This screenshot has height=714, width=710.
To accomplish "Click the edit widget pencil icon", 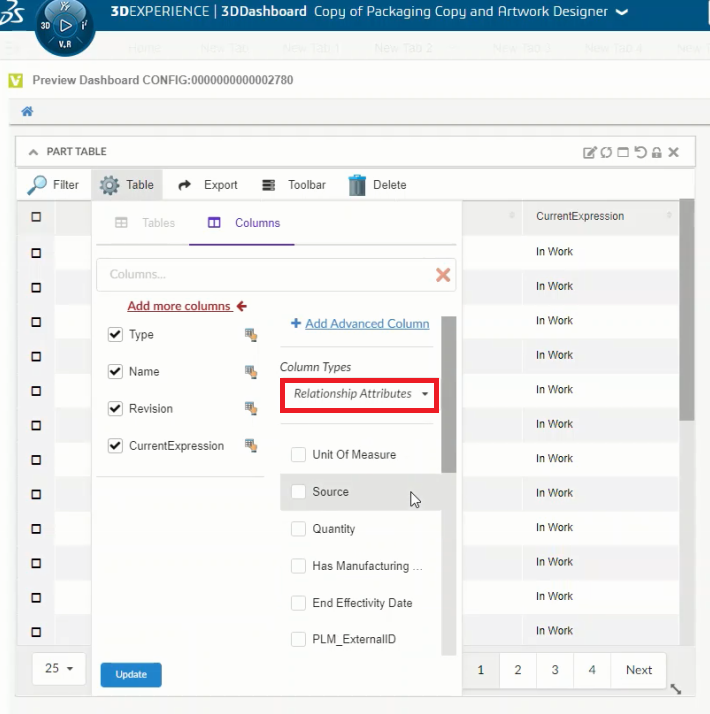I will [590, 152].
